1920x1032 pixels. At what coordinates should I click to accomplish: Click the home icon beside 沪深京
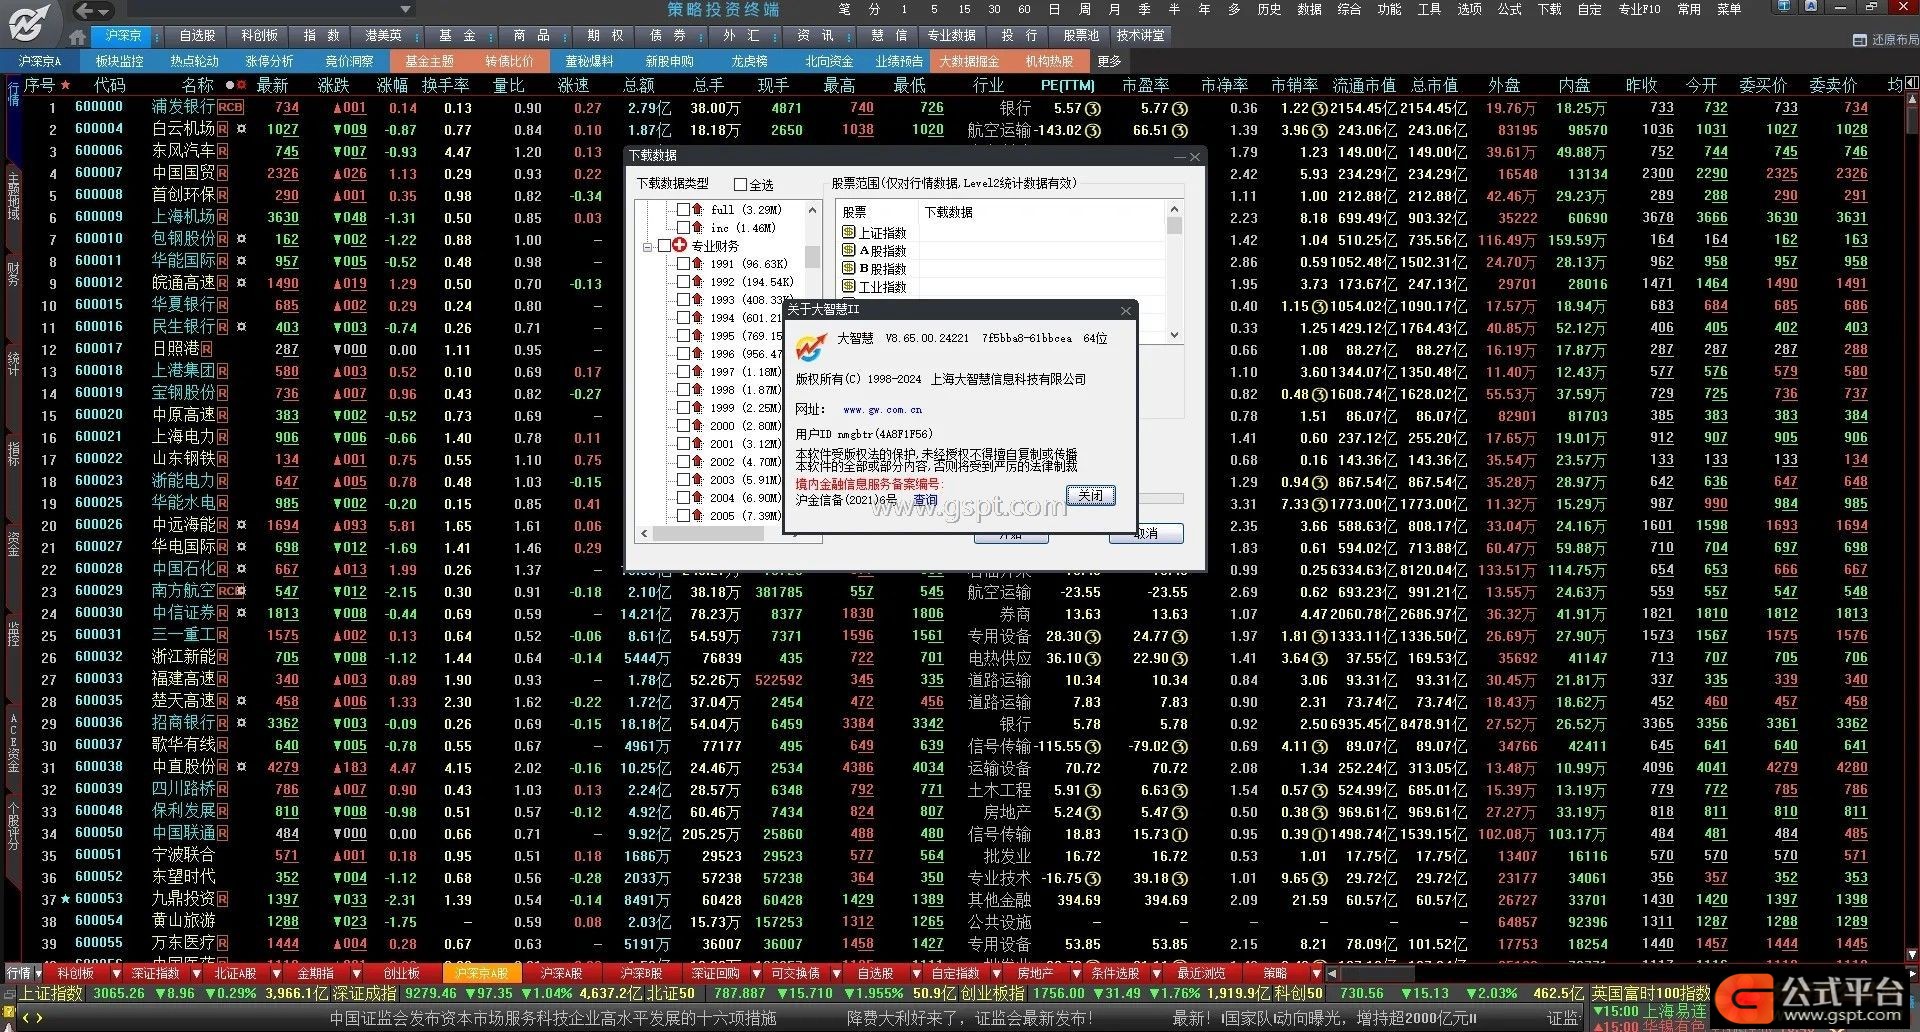coord(78,37)
